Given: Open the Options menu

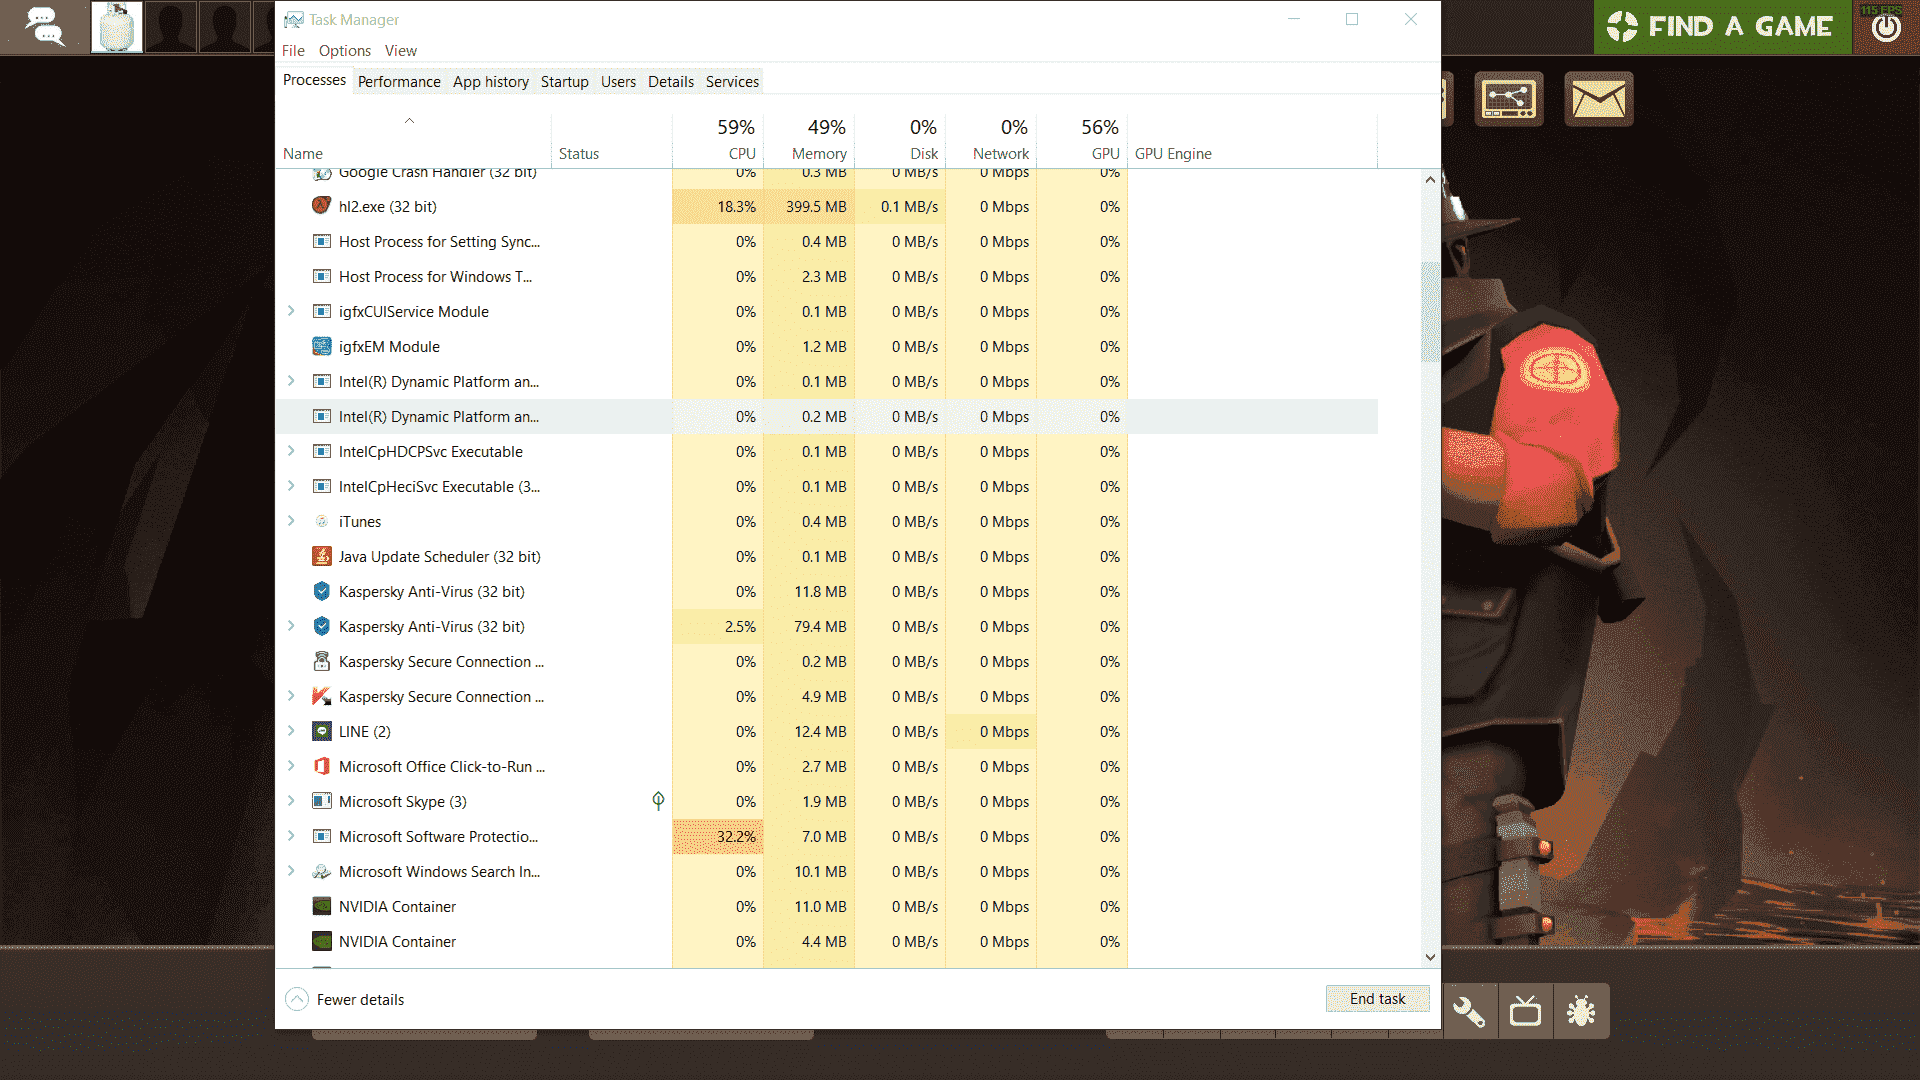Looking at the screenshot, I should [x=345, y=51].
